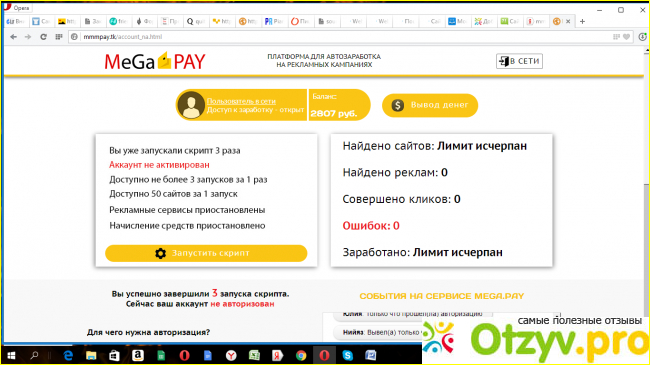Click the 'В СЕТИ' button
Screen dimensions: 650x365
(x=519, y=61)
